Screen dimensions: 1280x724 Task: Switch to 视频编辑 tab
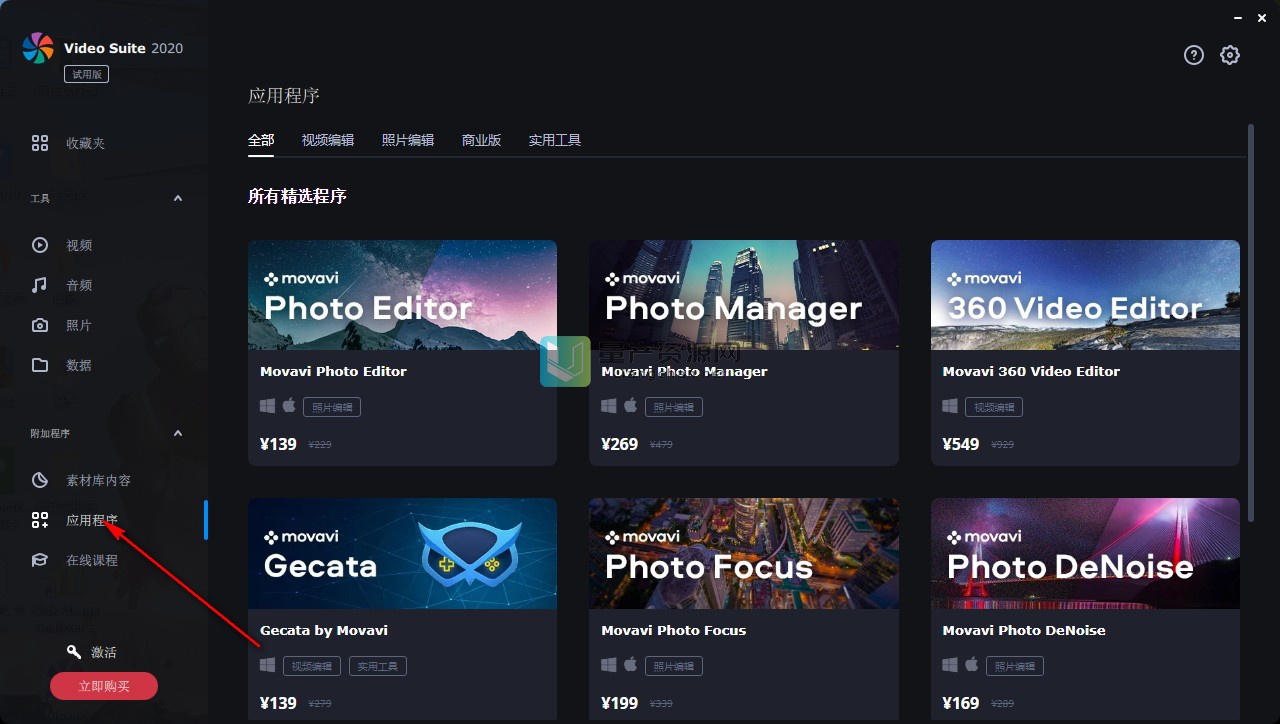click(x=328, y=140)
